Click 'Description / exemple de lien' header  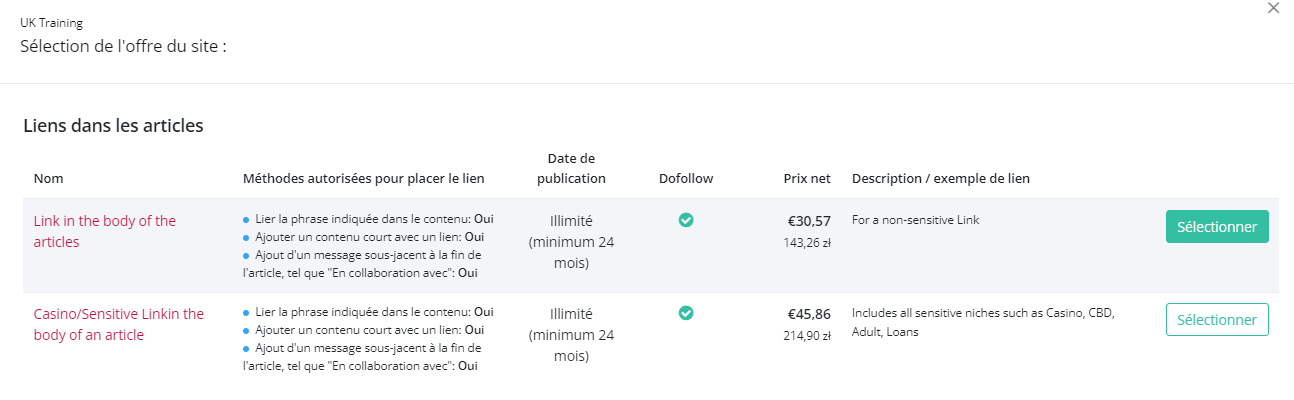(x=941, y=179)
